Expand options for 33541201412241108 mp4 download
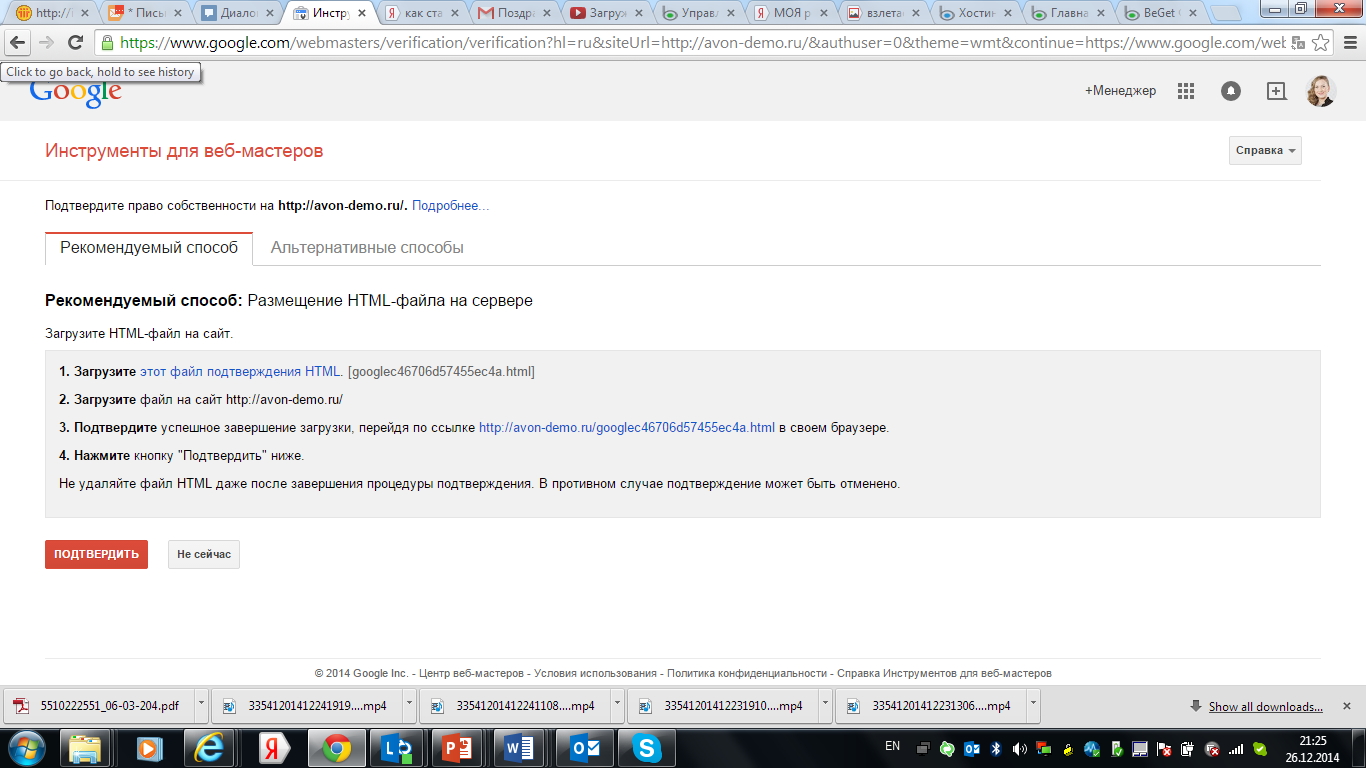Viewport: 1366px width, 768px height. click(617, 706)
